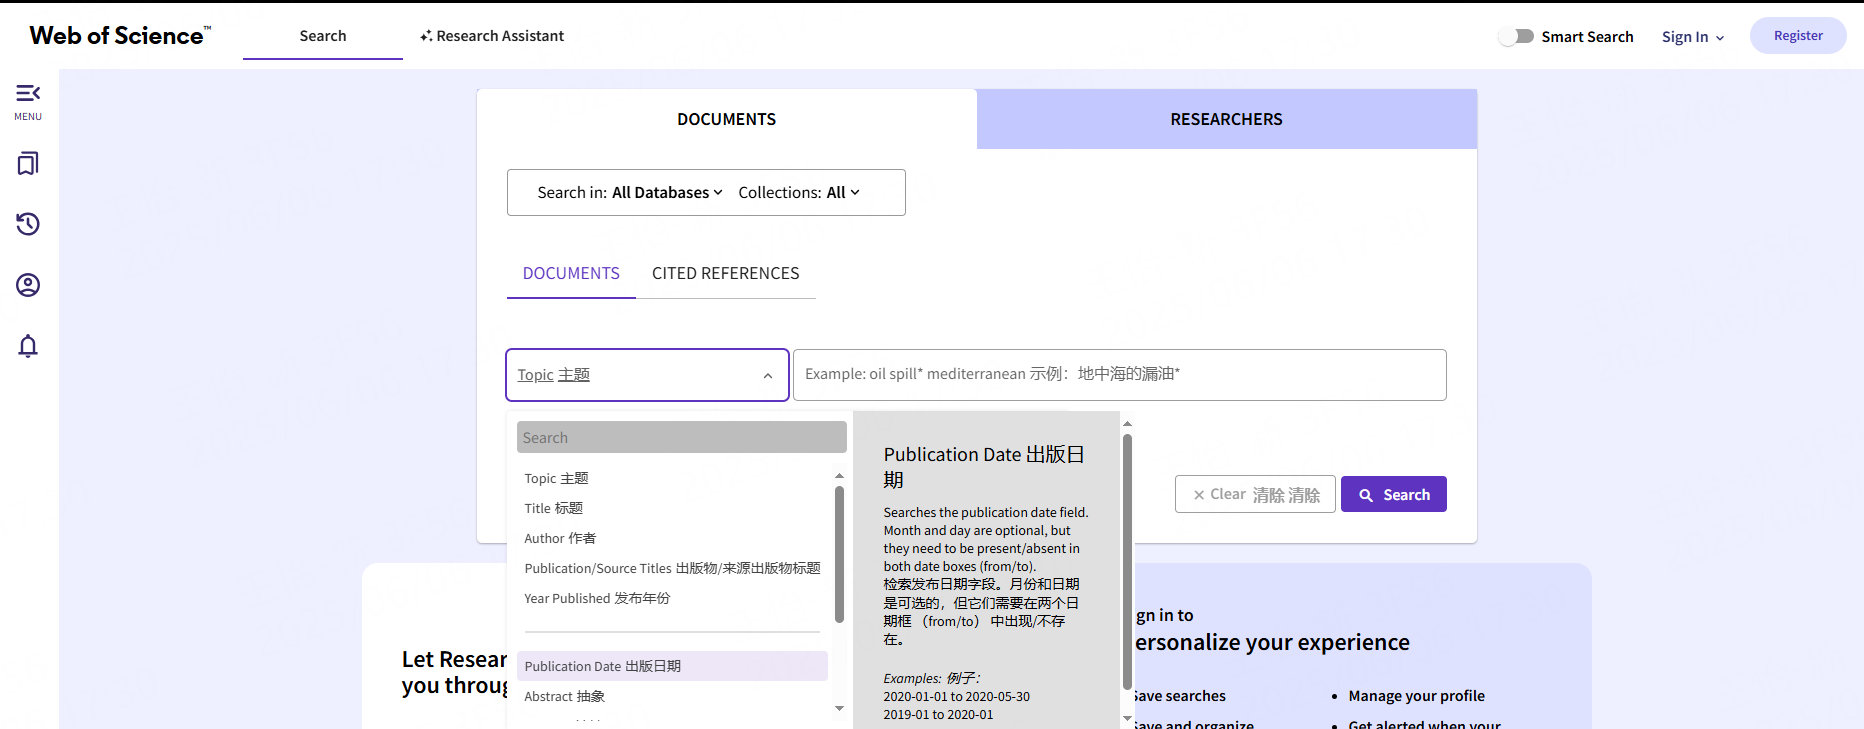The height and width of the screenshot is (729, 1864).
Task: Open the Research Assistant tab
Action: tap(492, 36)
